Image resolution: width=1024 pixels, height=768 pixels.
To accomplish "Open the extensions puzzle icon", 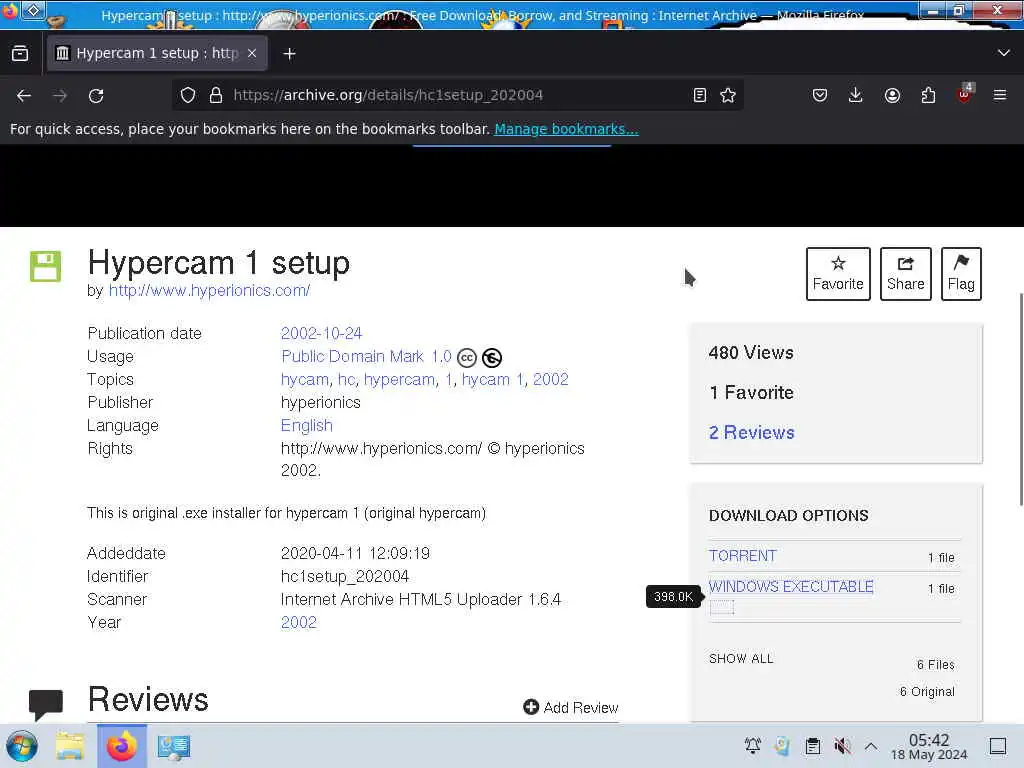I will click(928, 95).
